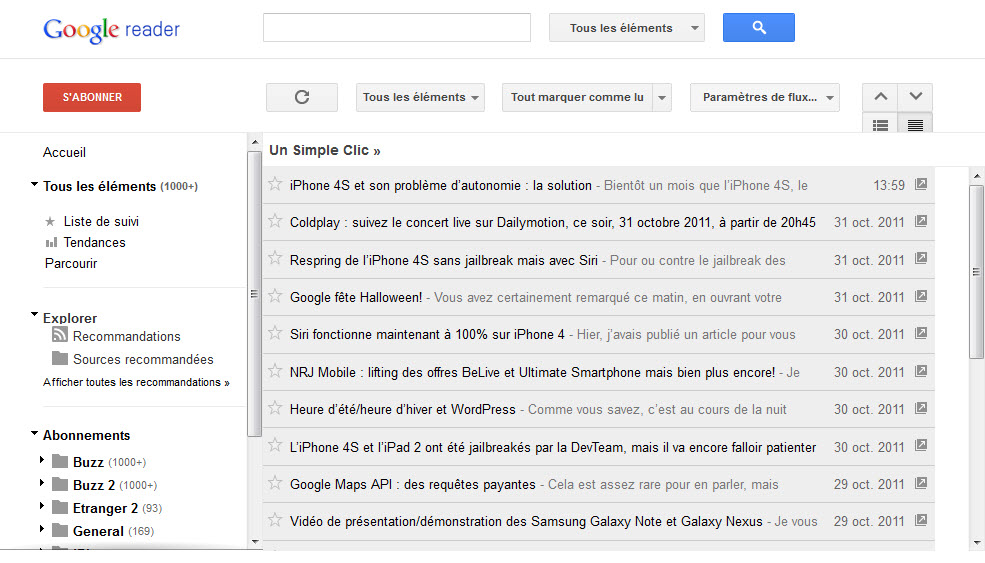Open Afficher toutes les recommandations link
The height and width of the screenshot is (563, 985).
coord(136,382)
